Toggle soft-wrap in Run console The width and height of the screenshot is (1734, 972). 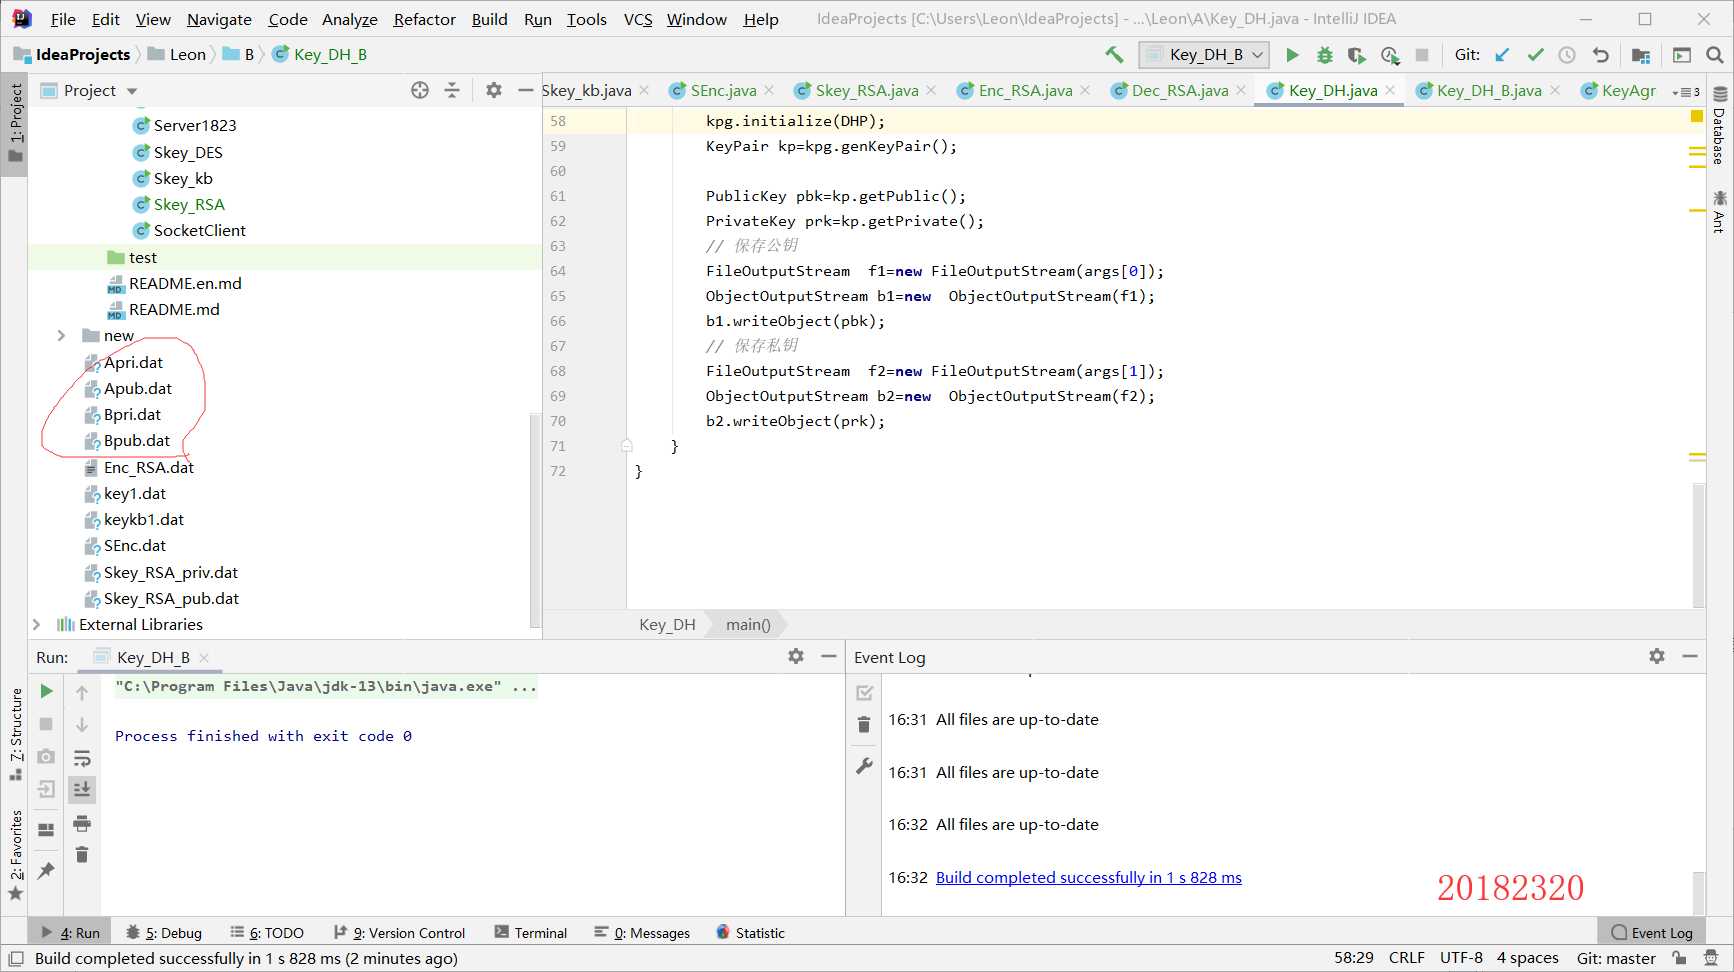(82, 758)
